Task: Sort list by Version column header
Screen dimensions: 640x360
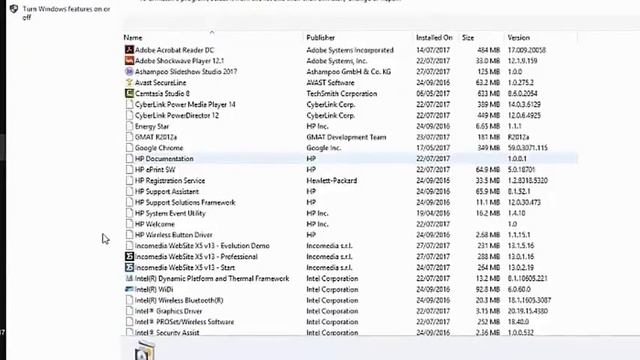Action: tap(519, 38)
